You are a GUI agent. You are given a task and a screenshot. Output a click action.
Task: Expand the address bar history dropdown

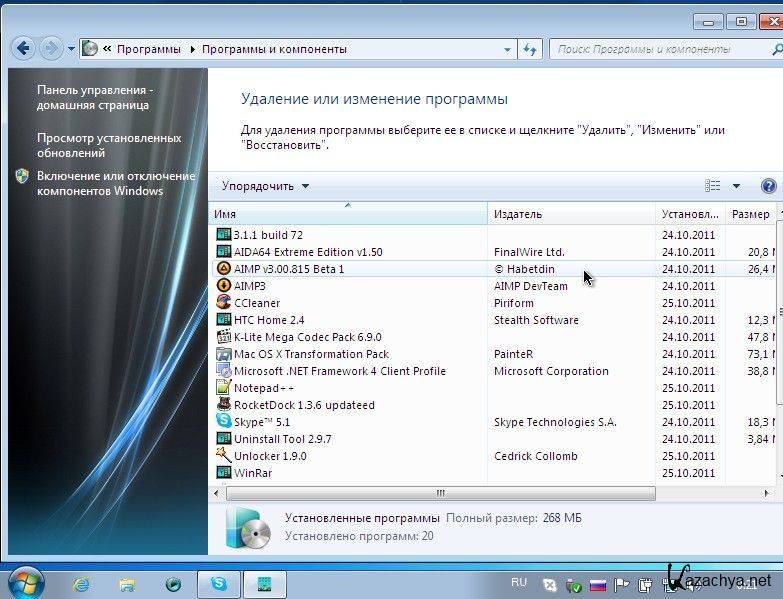507,48
